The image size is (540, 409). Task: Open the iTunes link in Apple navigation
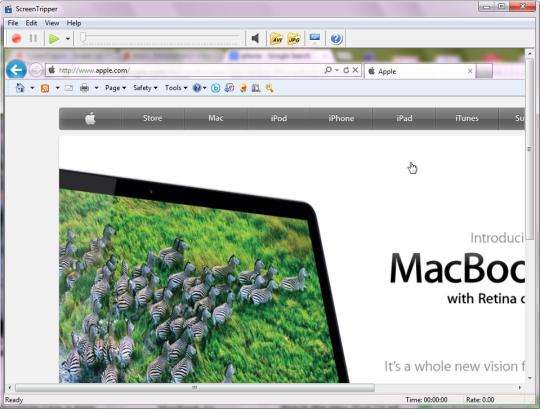pyautogui.click(x=467, y=118)
